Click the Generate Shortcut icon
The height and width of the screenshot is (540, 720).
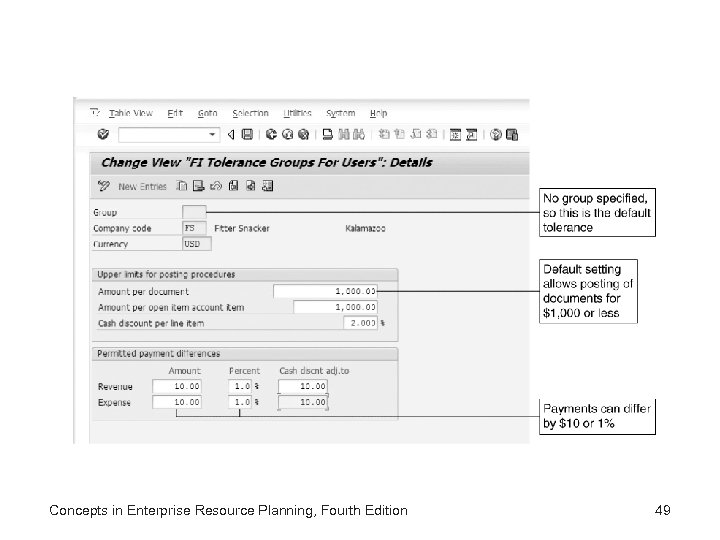(x=472, y=135)
